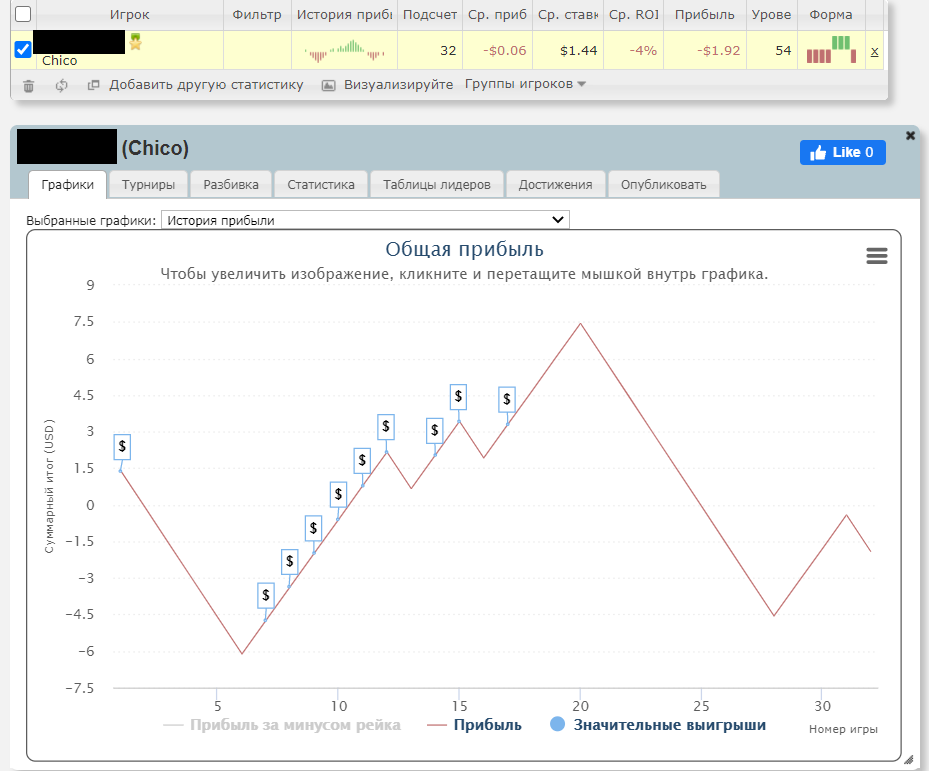Screen dimensions: 929x771
Task: Toggle Прибыль за минусом рейка legend series
Action: click(x=281, y=725)
